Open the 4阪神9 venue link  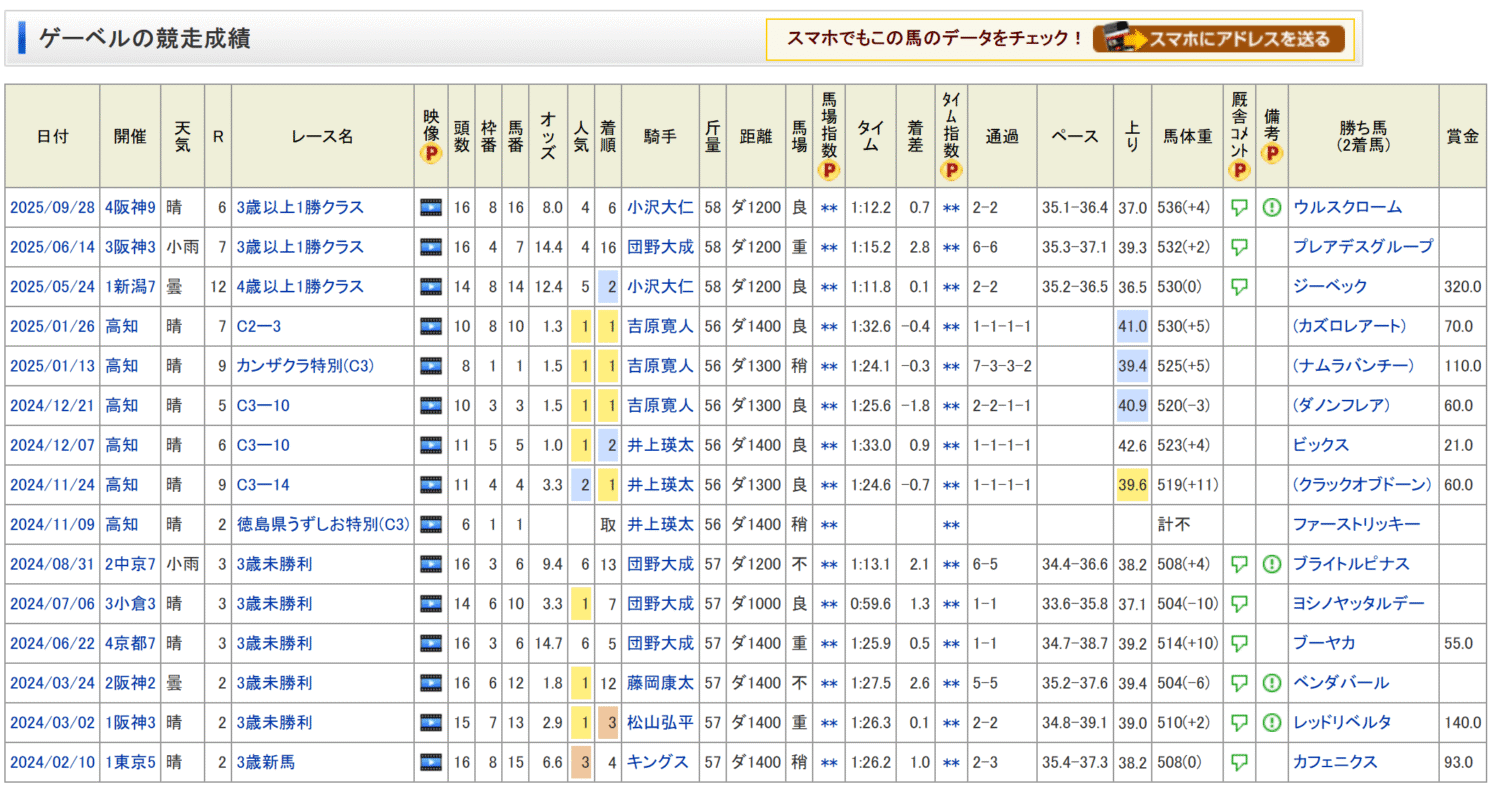(x=130, y=208)
